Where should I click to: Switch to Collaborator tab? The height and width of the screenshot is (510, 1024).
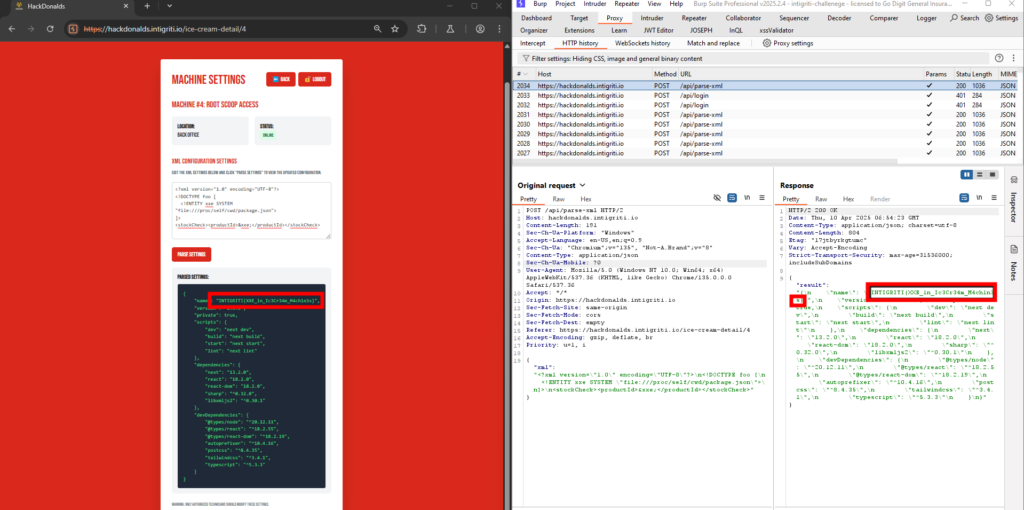743,18
